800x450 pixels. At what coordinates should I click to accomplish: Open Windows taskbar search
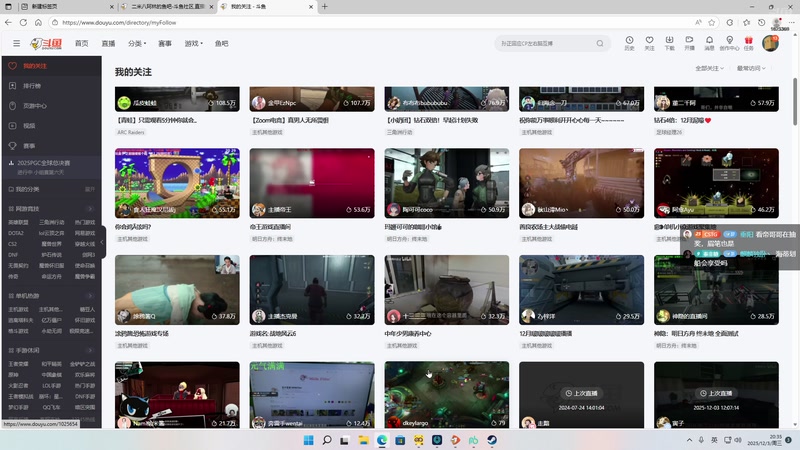327,440
